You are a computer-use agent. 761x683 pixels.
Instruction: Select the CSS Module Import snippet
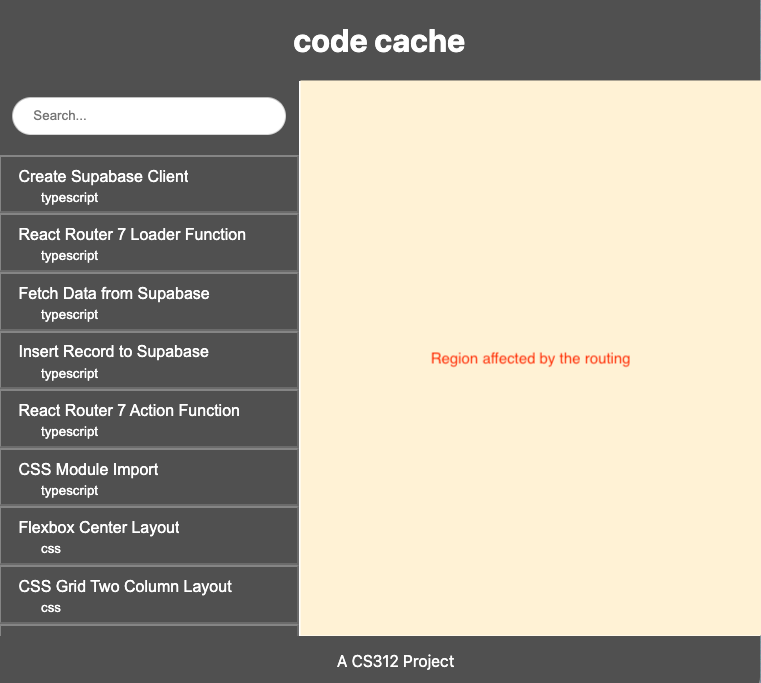click(88, 470)
